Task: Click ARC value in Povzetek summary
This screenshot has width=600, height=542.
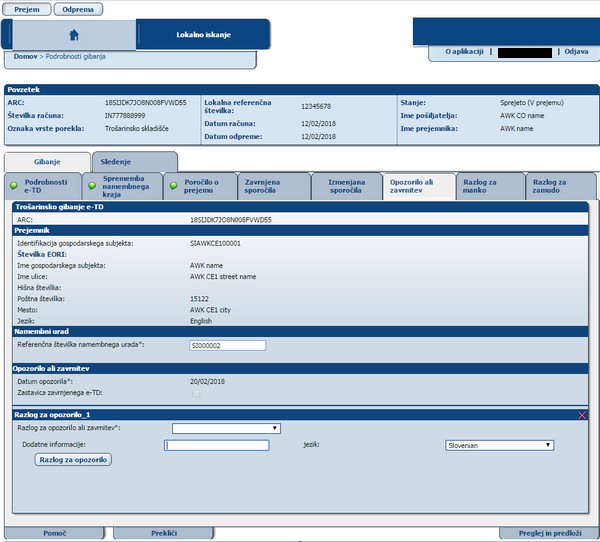Action: 146,103
